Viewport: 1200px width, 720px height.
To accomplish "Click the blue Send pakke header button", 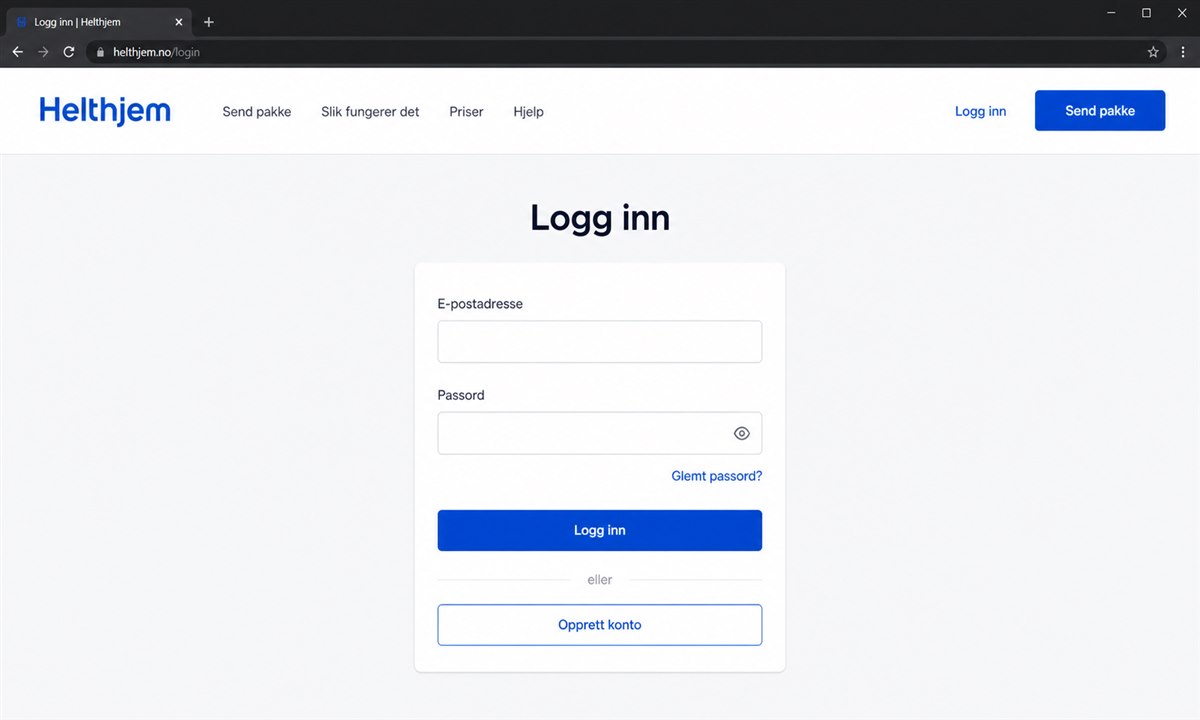I will click(x=1100, y=111).
